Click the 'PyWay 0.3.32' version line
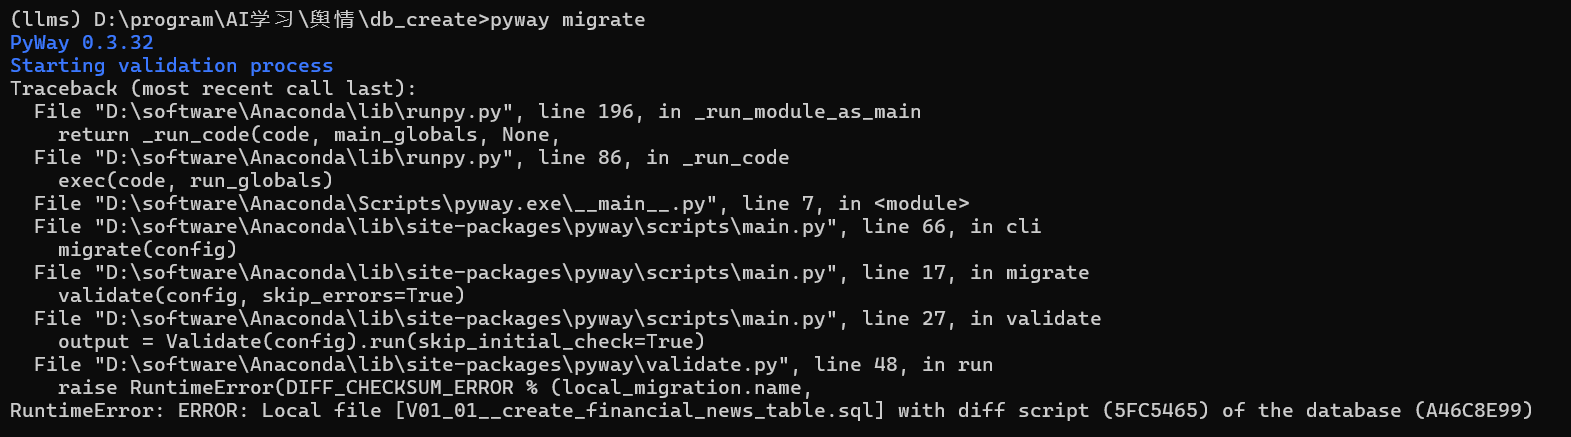 click(x=82, y=43)
